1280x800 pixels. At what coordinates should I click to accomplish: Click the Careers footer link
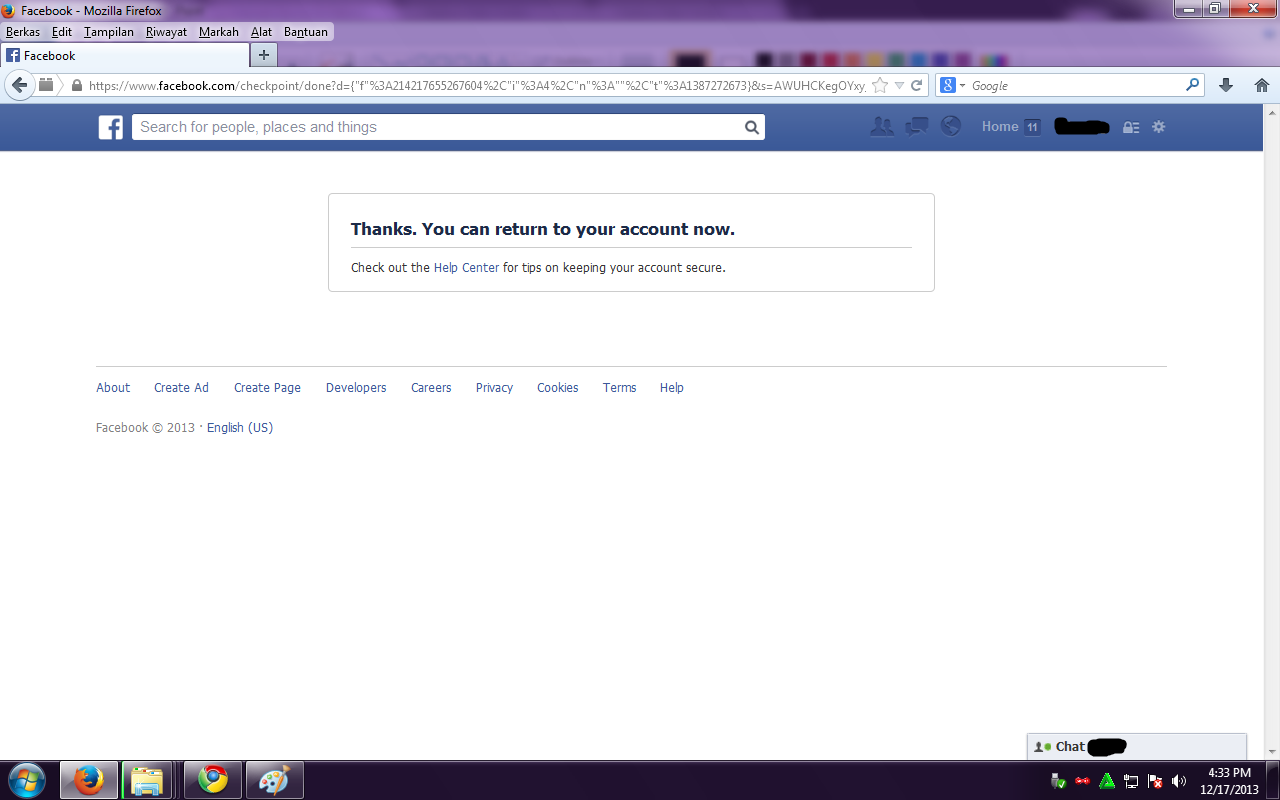[x=431, y=388]
